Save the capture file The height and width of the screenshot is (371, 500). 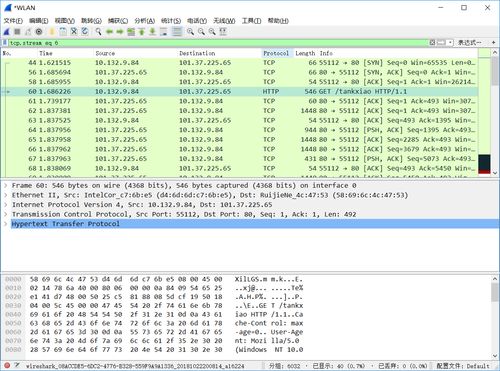click(63, 32)
